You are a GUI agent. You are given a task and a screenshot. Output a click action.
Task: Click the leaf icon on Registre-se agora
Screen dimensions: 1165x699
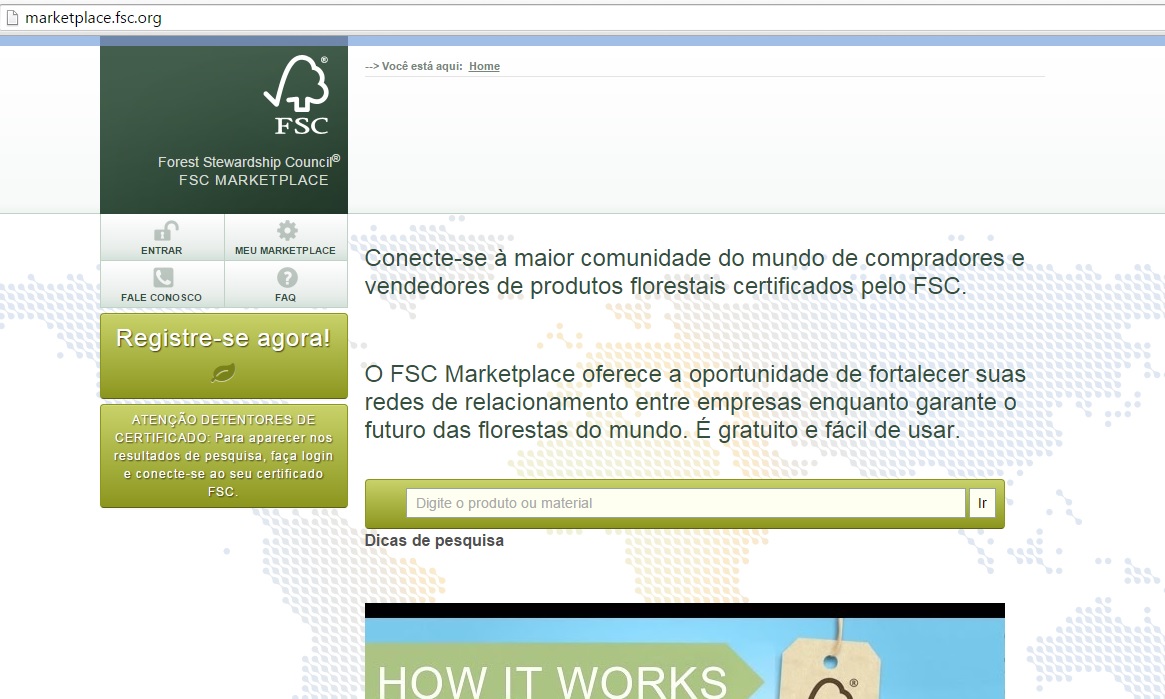pos(223,373)
